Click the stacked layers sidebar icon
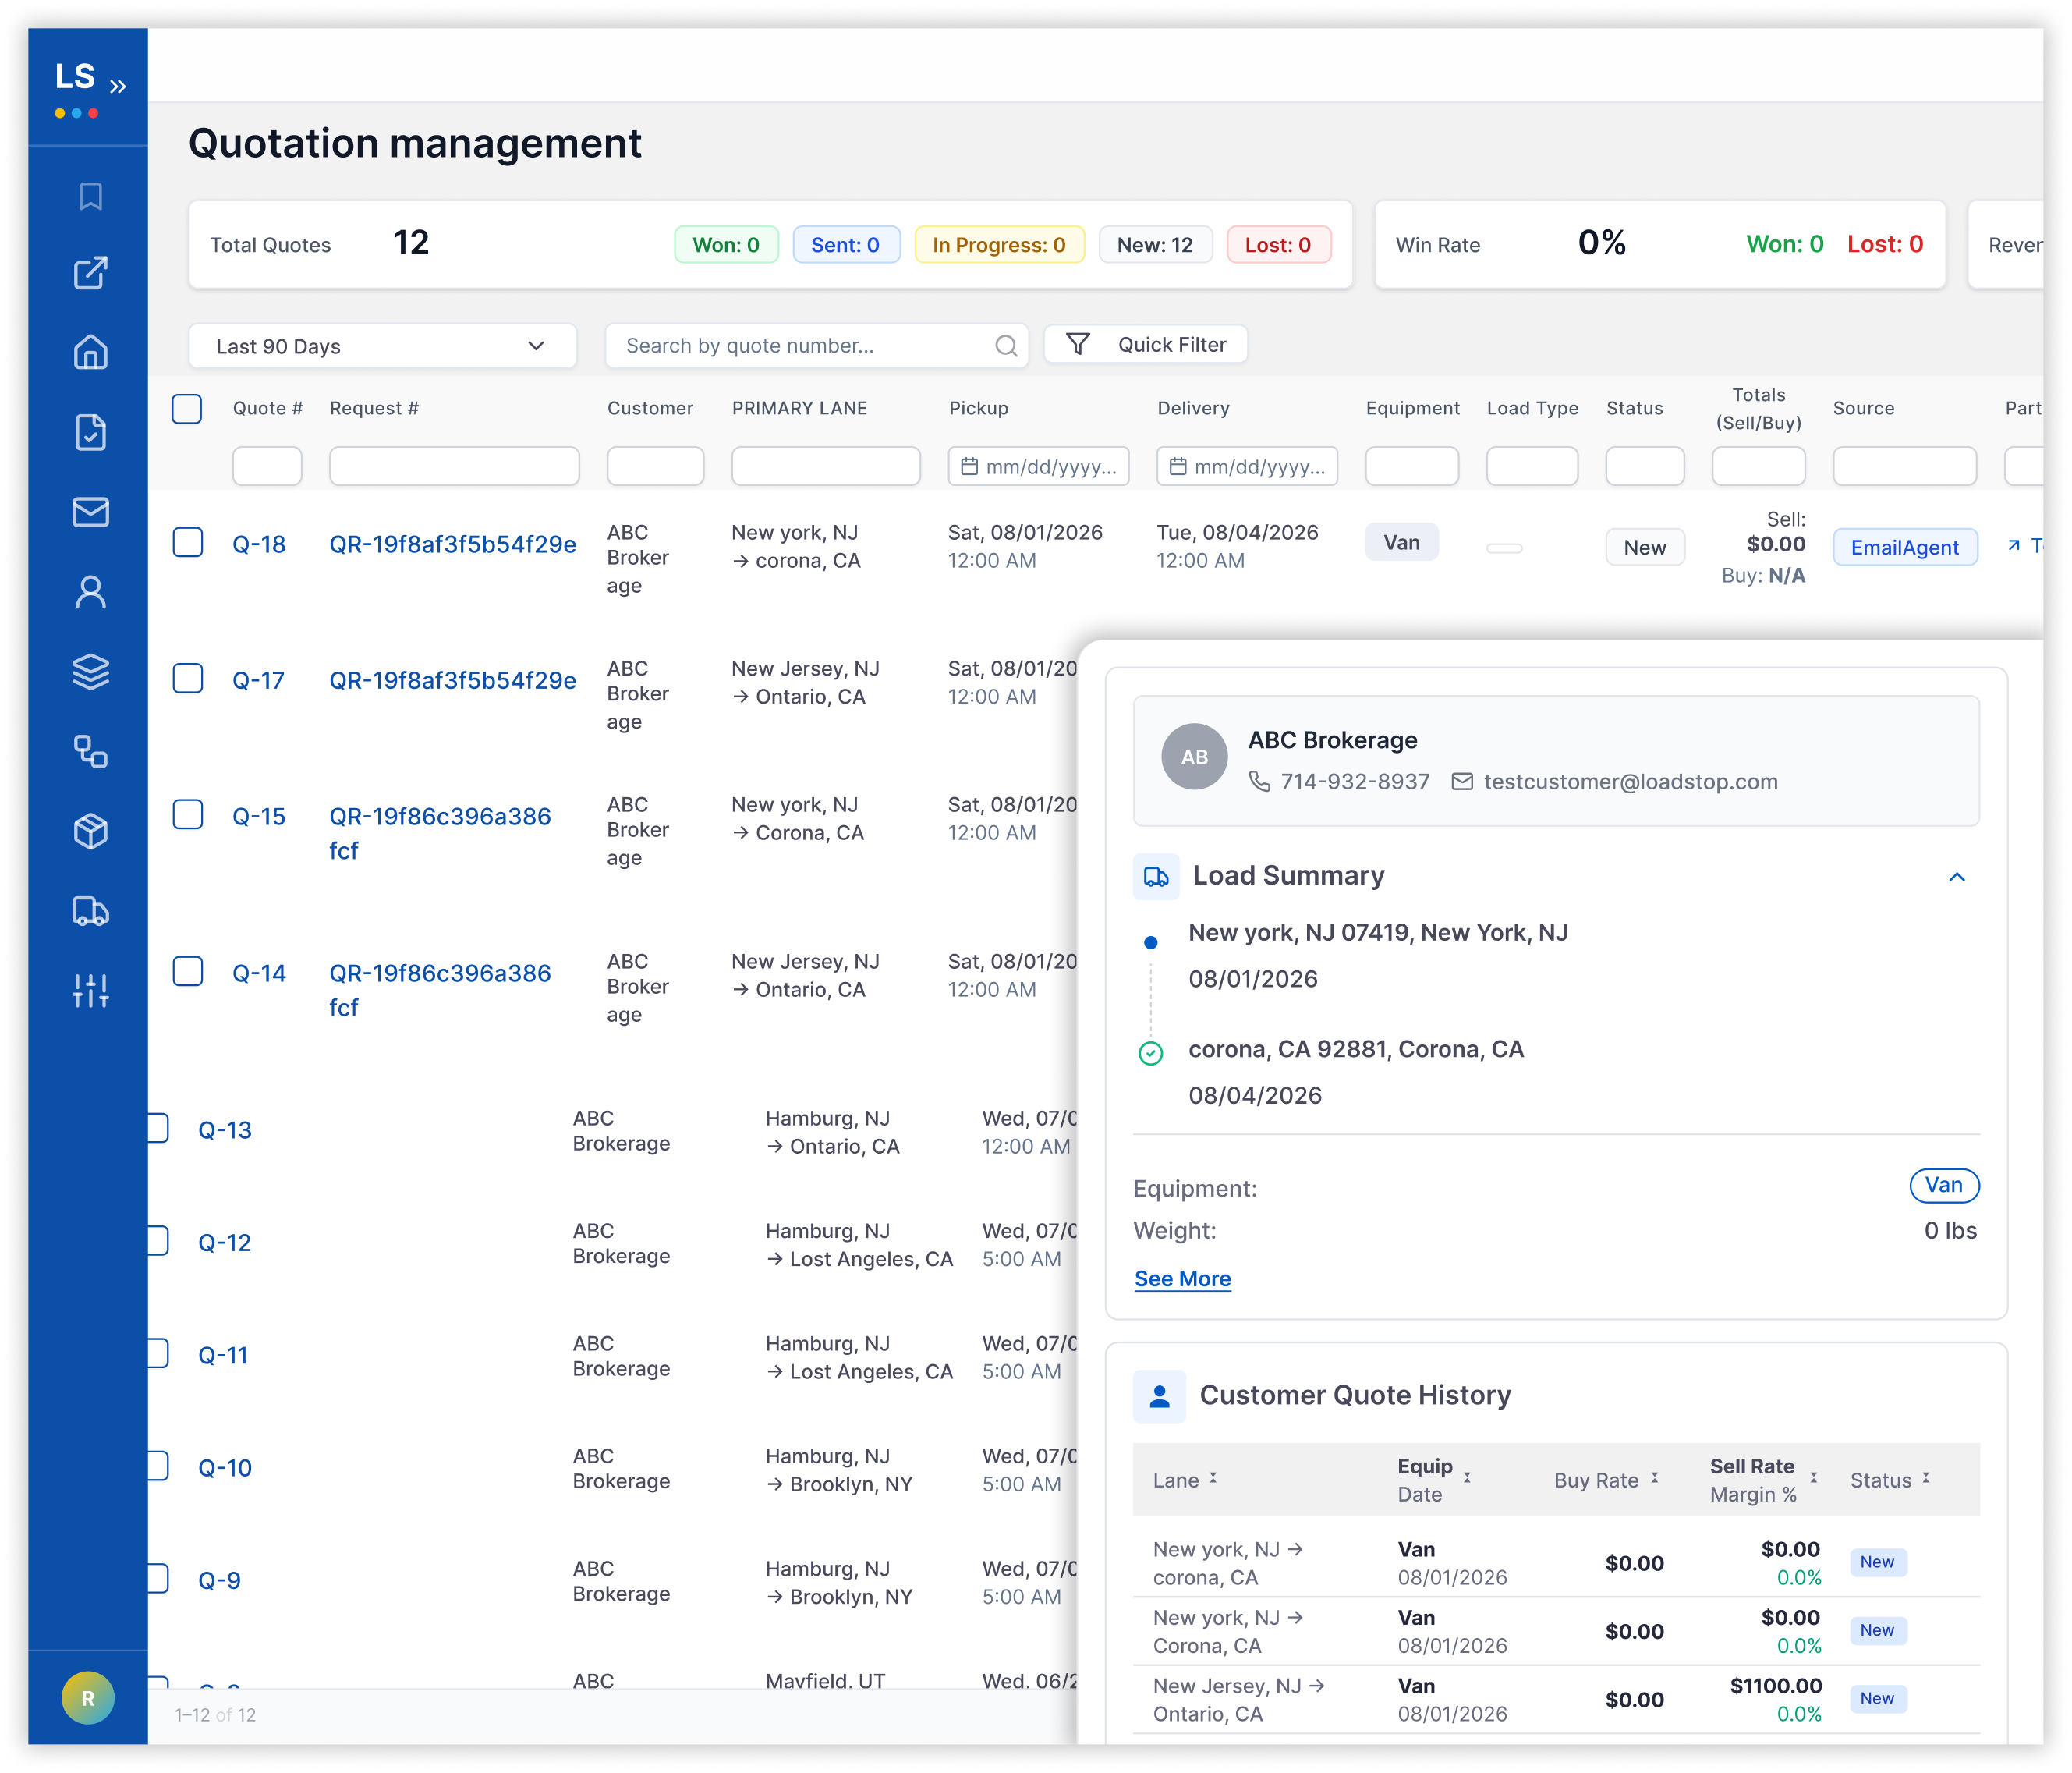Screen dimensions: 2072x1773 [x=90, y=672]
